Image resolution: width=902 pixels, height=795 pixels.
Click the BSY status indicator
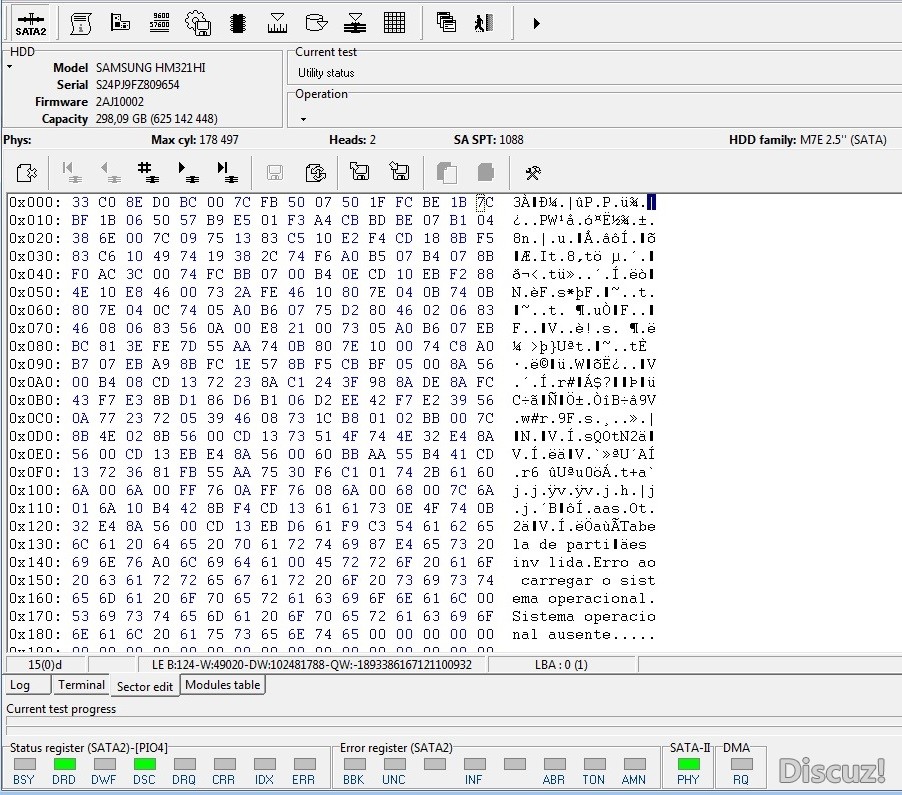tap(25, 764)
